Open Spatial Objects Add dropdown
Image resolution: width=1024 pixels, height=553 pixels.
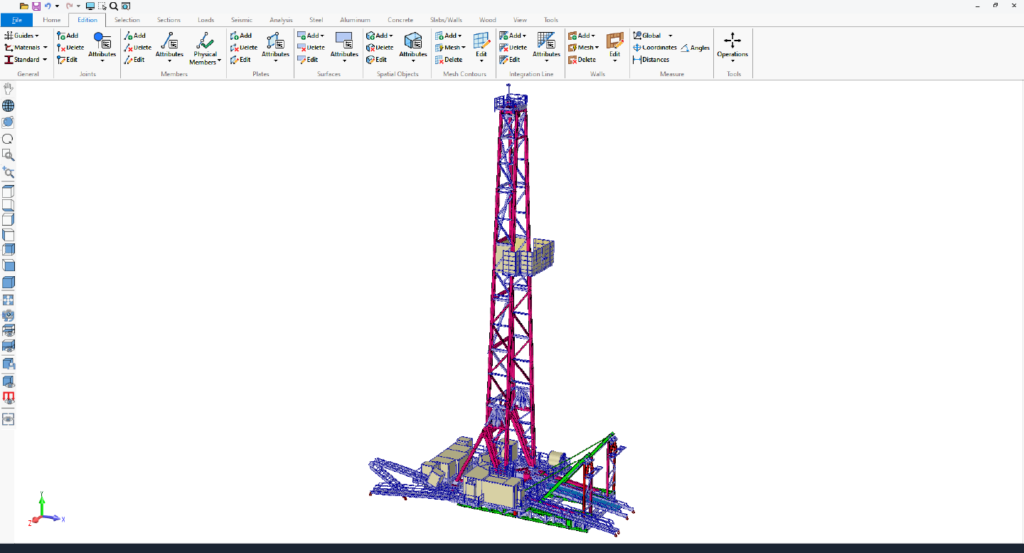[x=379, y=36]
